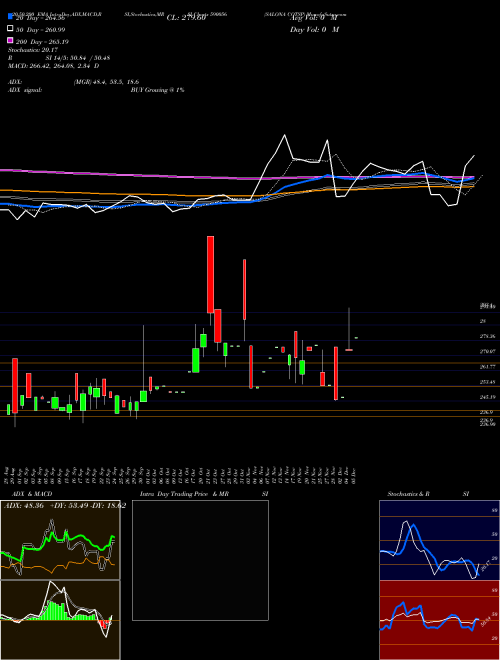Click the 270.07 price axis label
Screen dimensions: 500x660
point(487,351)
